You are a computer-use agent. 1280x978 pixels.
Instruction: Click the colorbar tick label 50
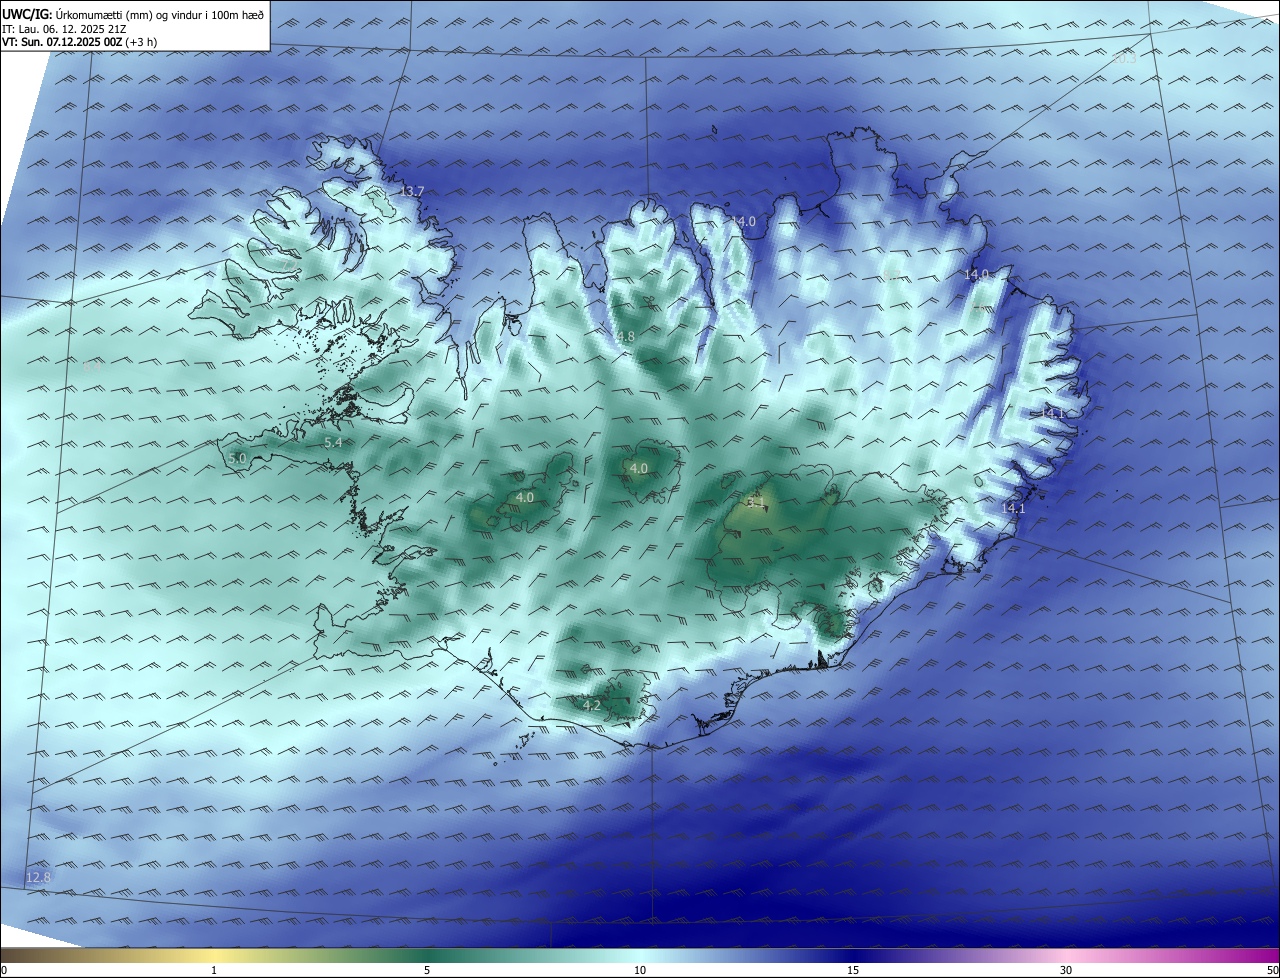pyautogui.click(x=1272, y=970)
